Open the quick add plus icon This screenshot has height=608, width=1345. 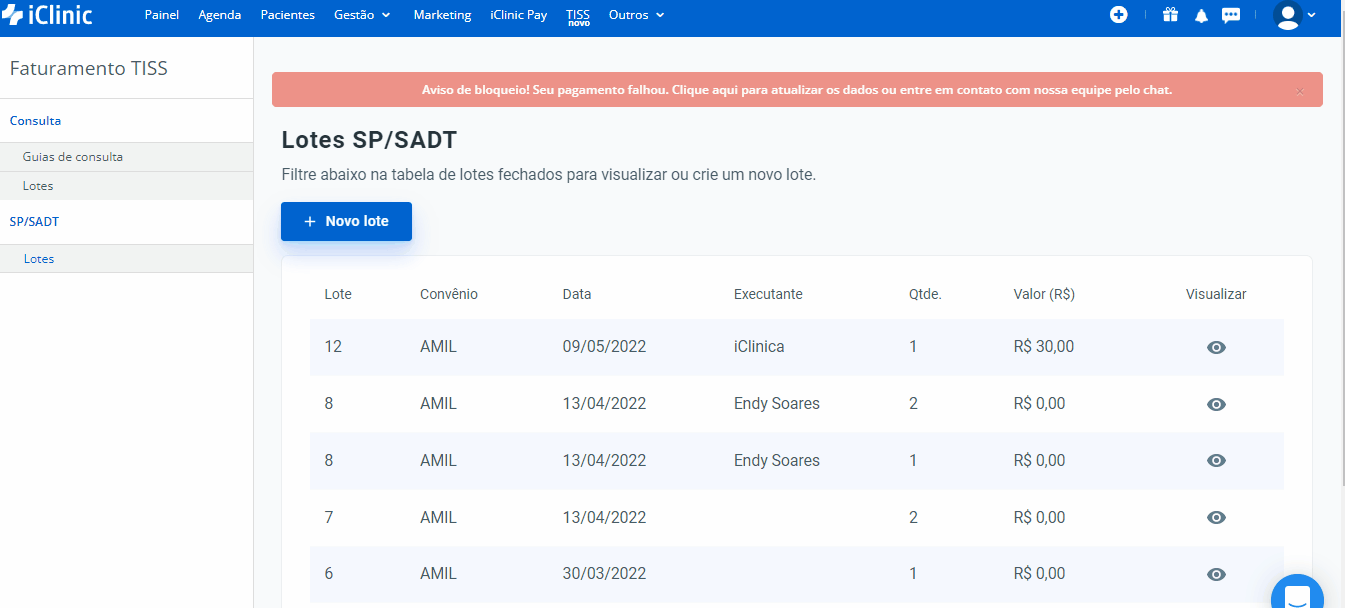1119,15
